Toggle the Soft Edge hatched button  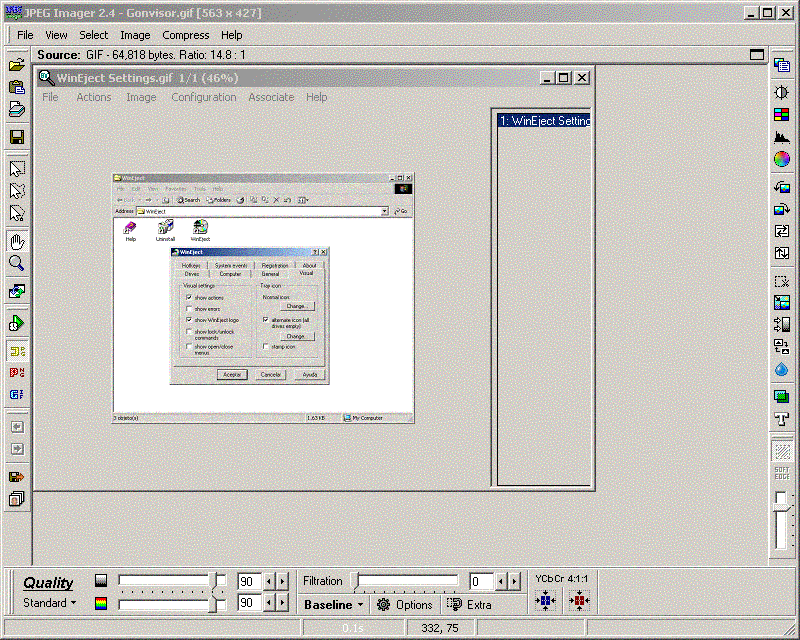[782, 452]
